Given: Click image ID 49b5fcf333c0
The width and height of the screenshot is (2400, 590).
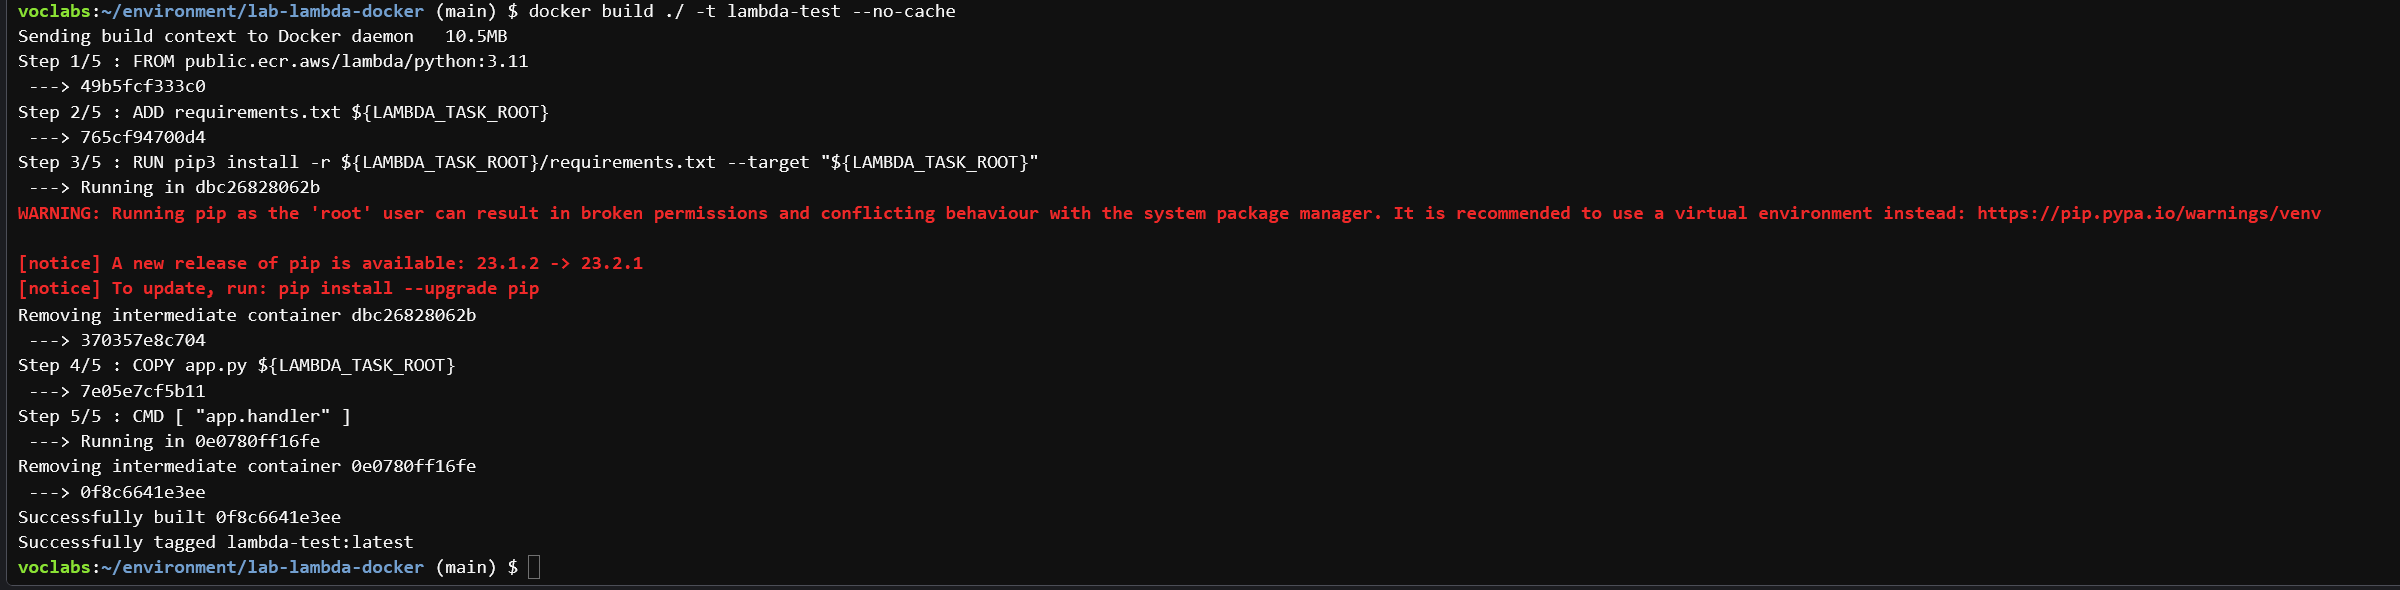Looking at the screenshot, I should click(143, 86).
